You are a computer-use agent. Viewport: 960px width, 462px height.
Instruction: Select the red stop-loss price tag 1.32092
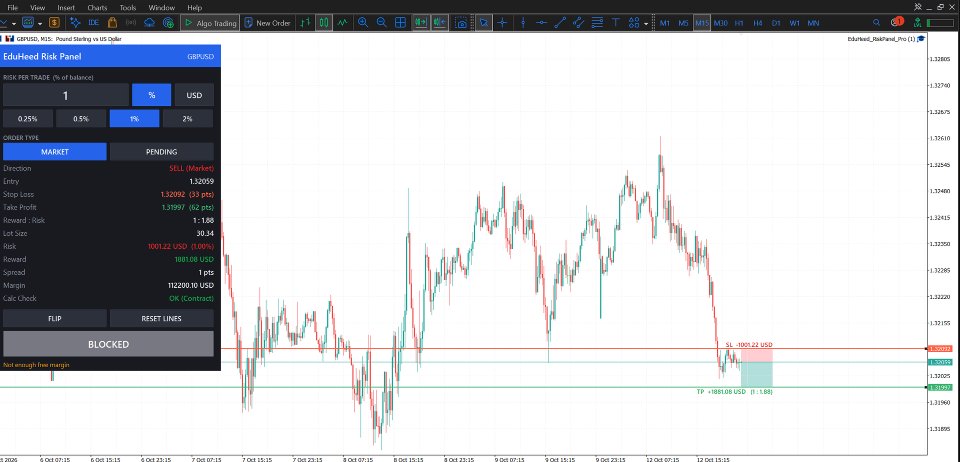pos(939,349)
